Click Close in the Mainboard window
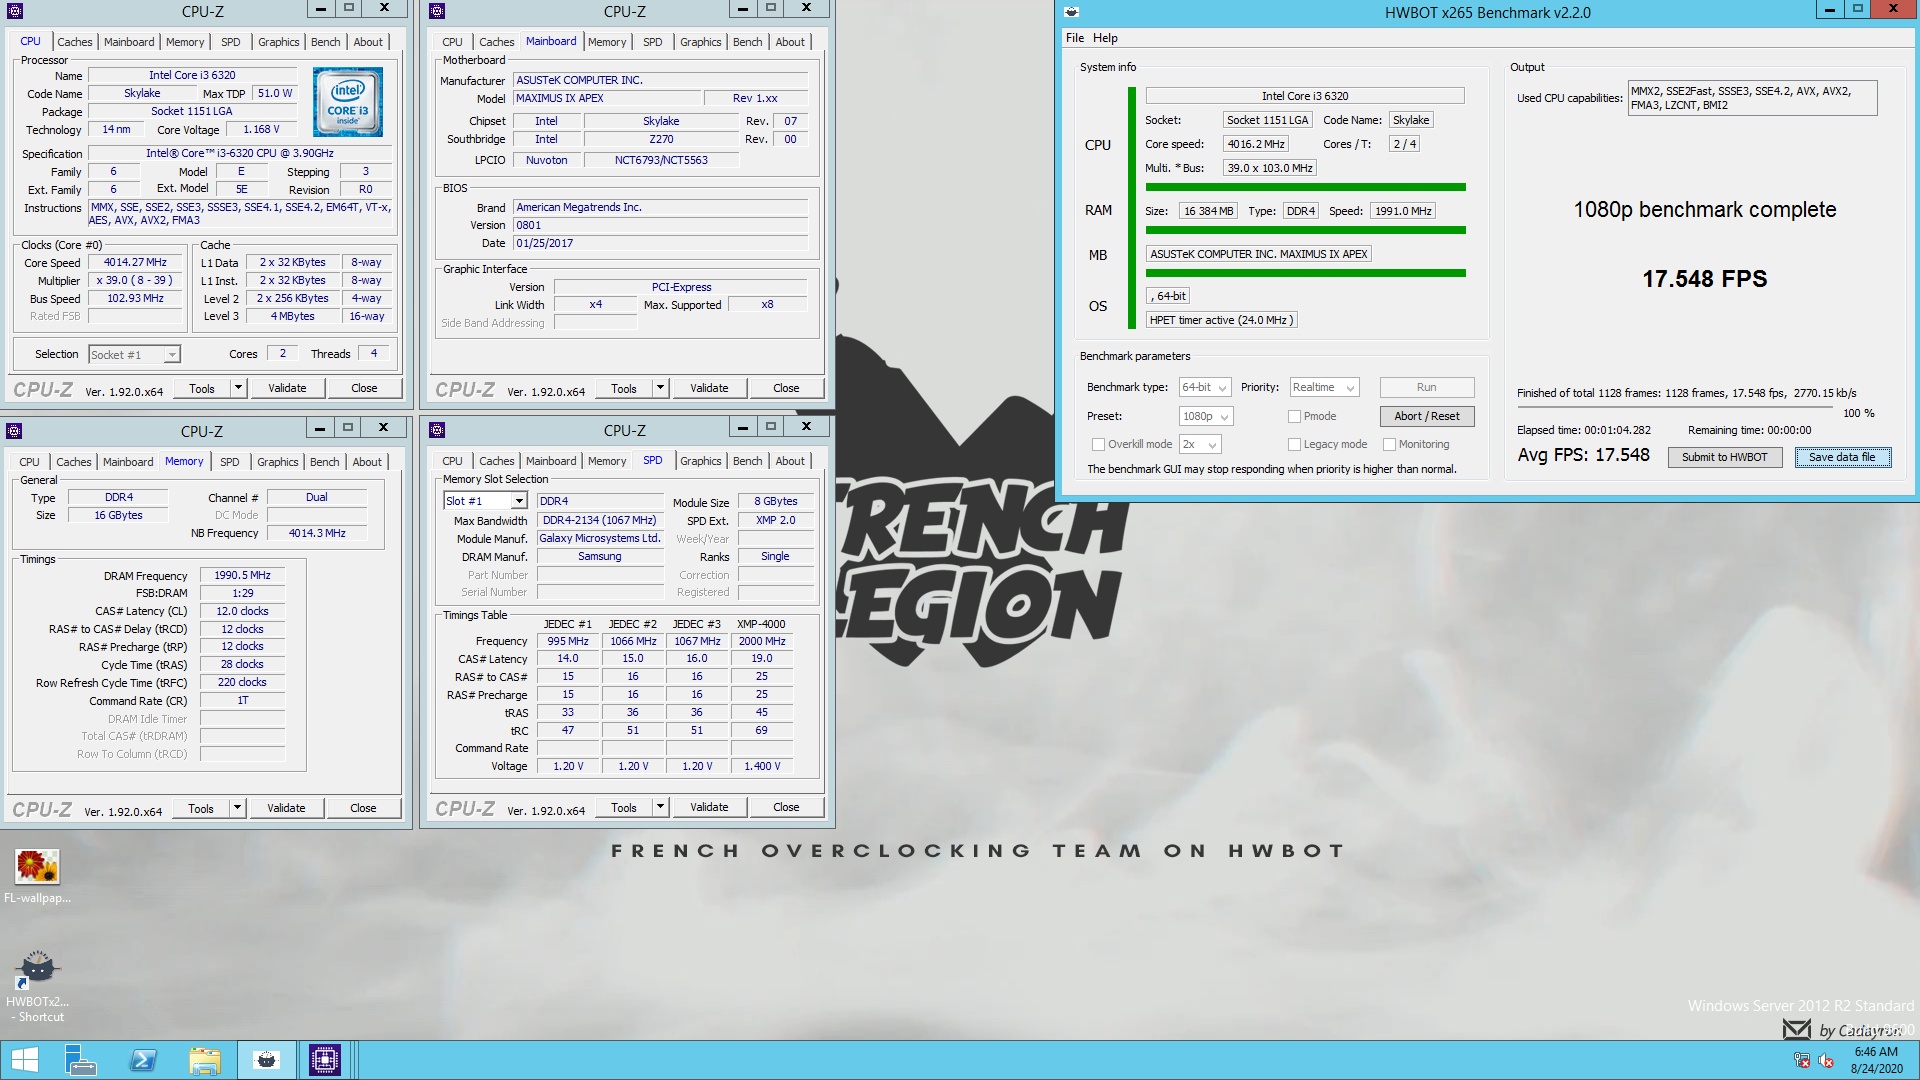The image size is (1920, 1080). pyautogui.click(x=786, y=388)
